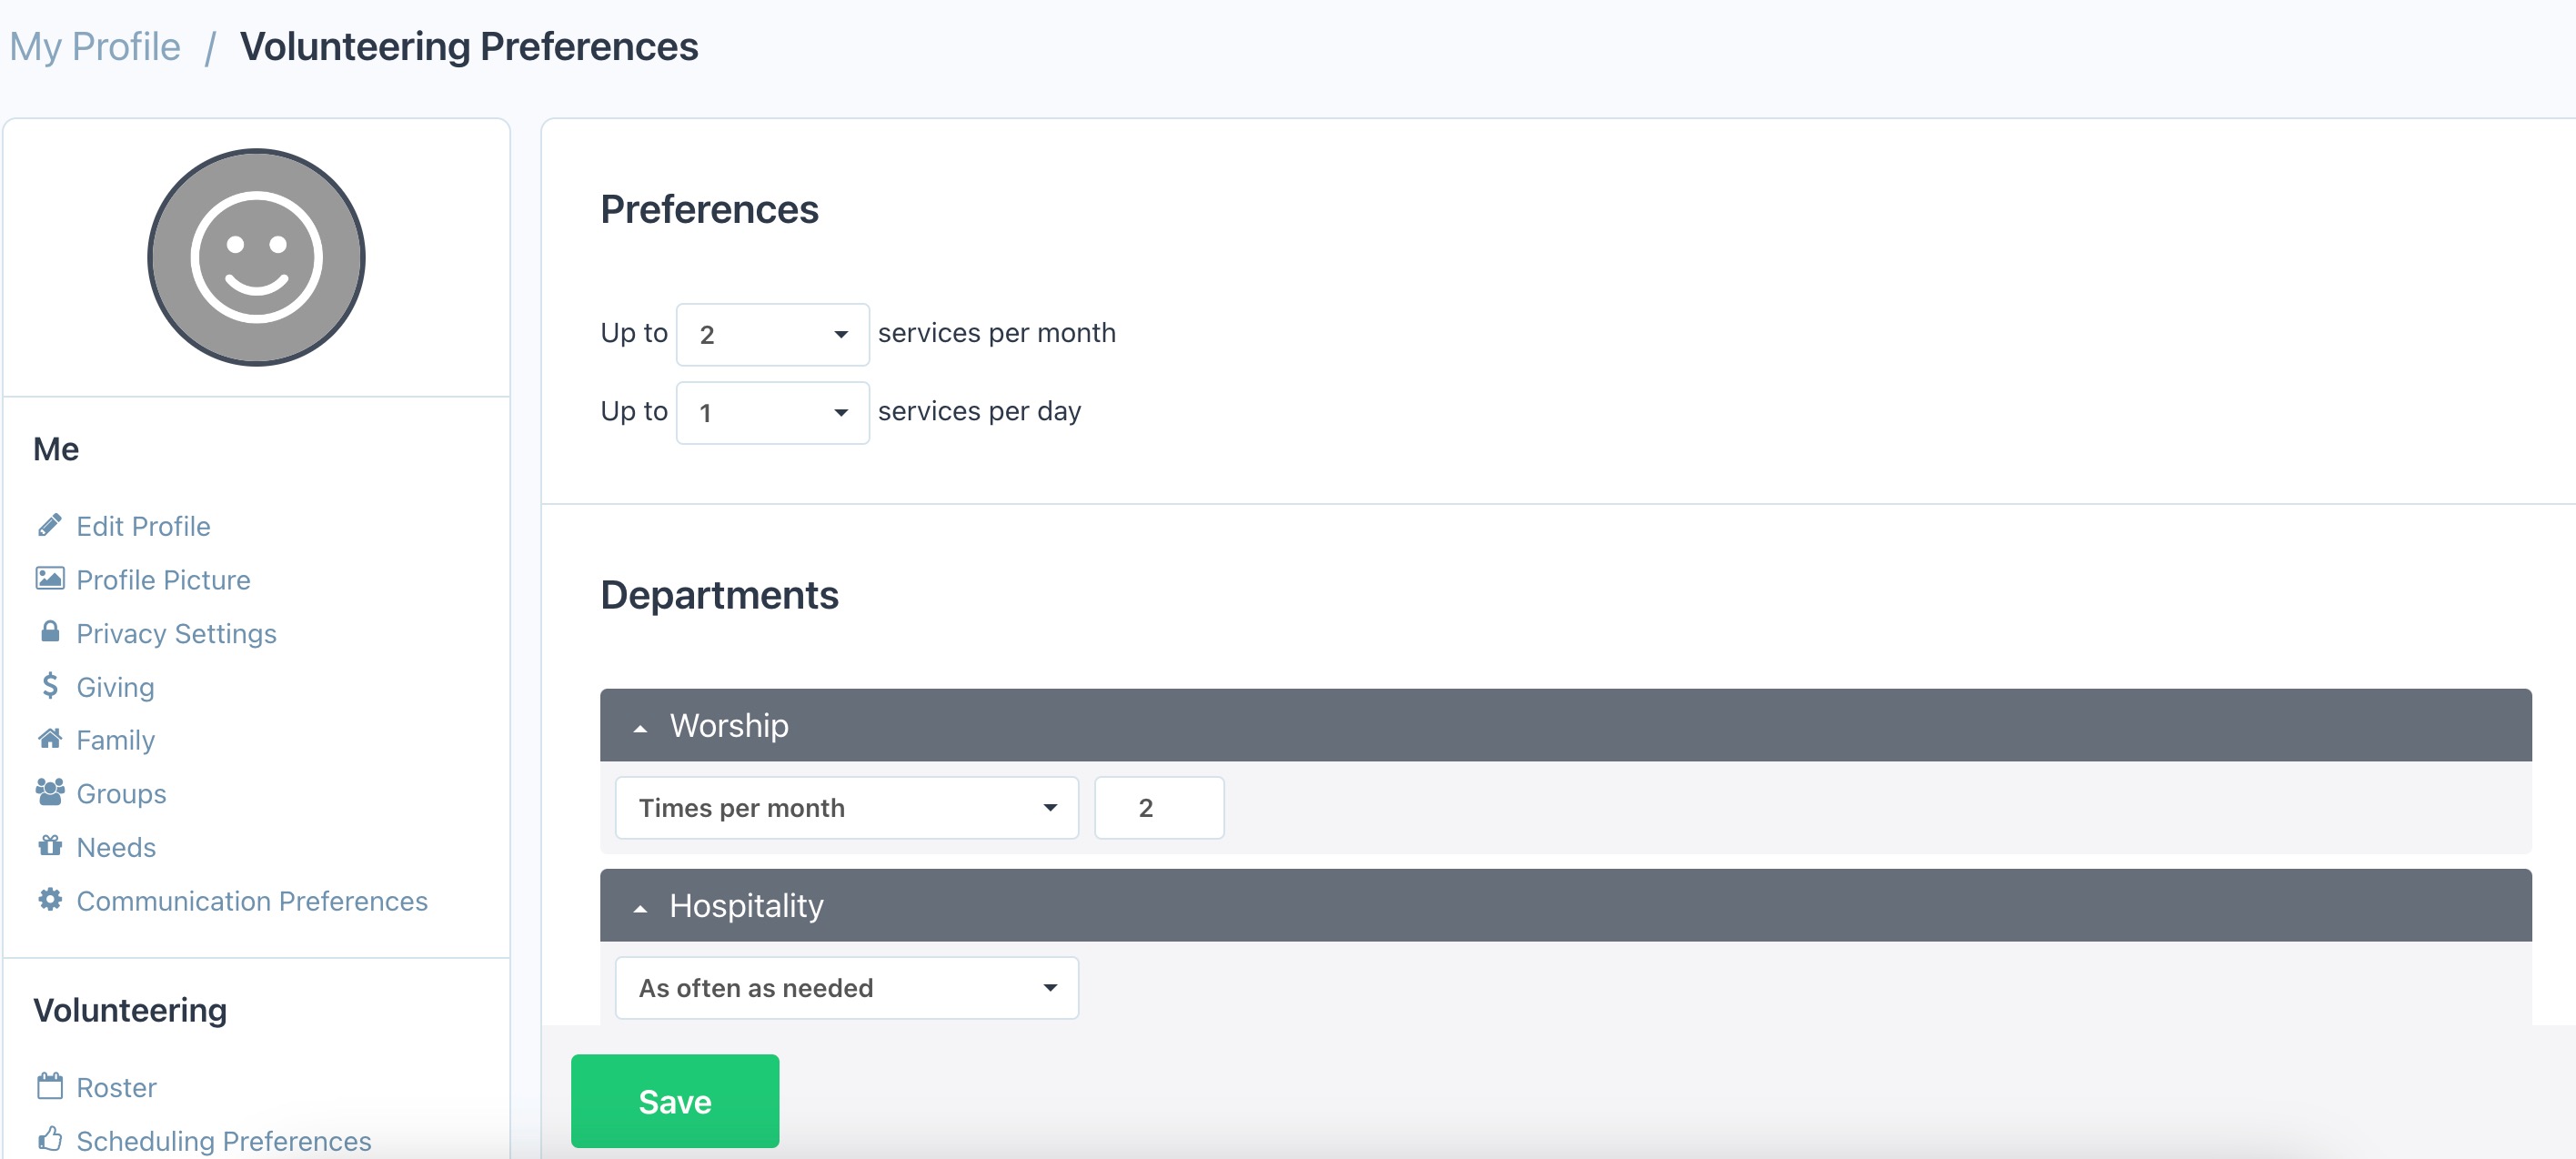Go to Privacy Settings

[176, 634]
